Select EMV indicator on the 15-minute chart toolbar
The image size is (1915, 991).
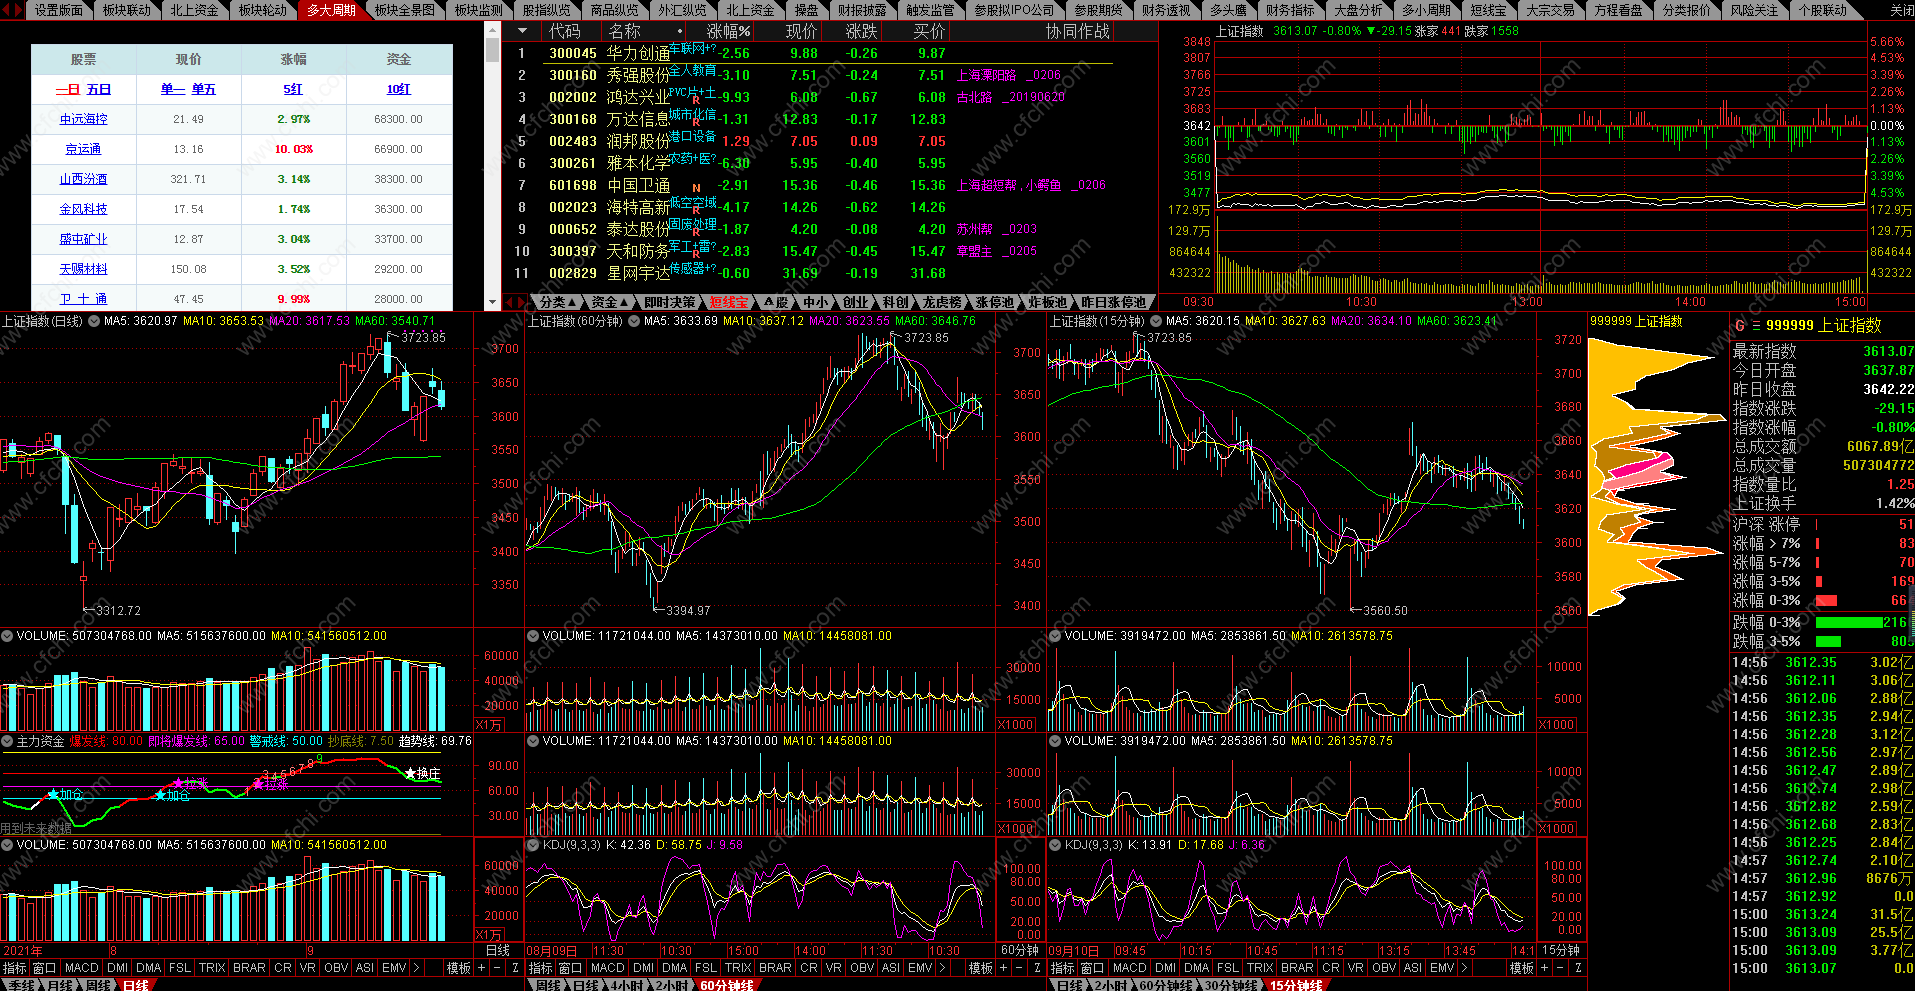(1442, 968)
